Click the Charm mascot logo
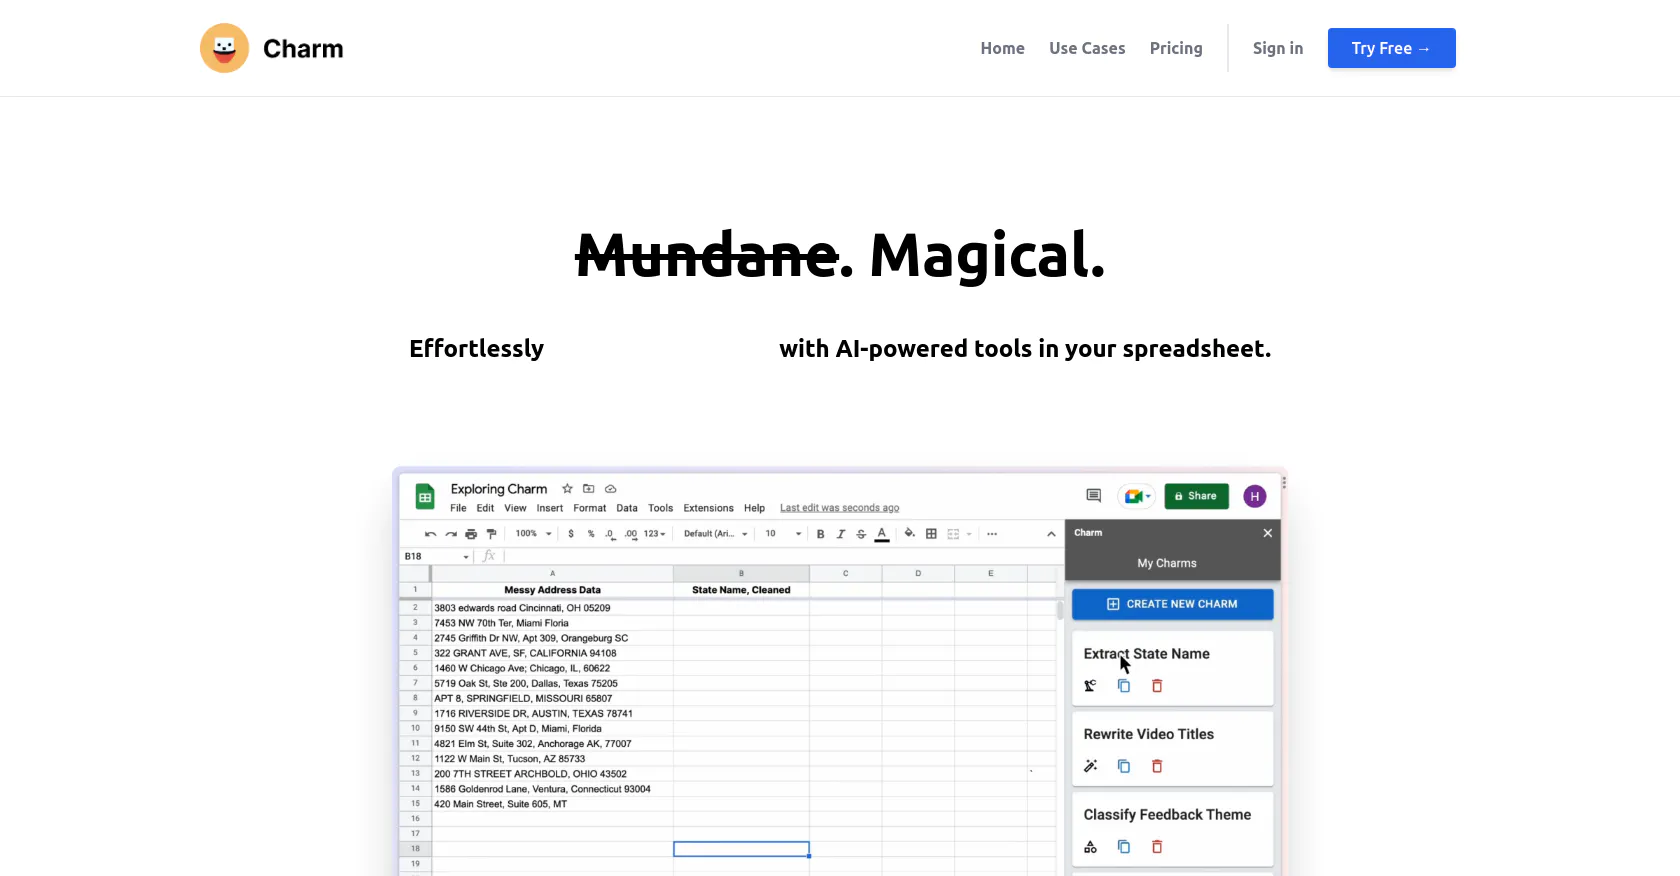Image resolution: width=1680 pixels, height=876 pixels. pyautogui.click(x=225, y=48)
